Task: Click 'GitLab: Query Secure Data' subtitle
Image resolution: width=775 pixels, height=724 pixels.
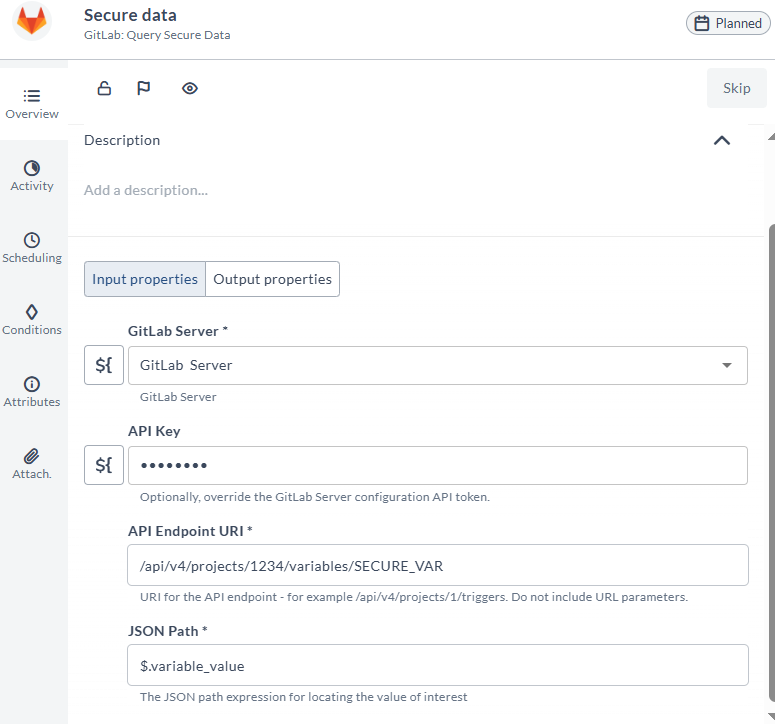Action: coord(157,35)
